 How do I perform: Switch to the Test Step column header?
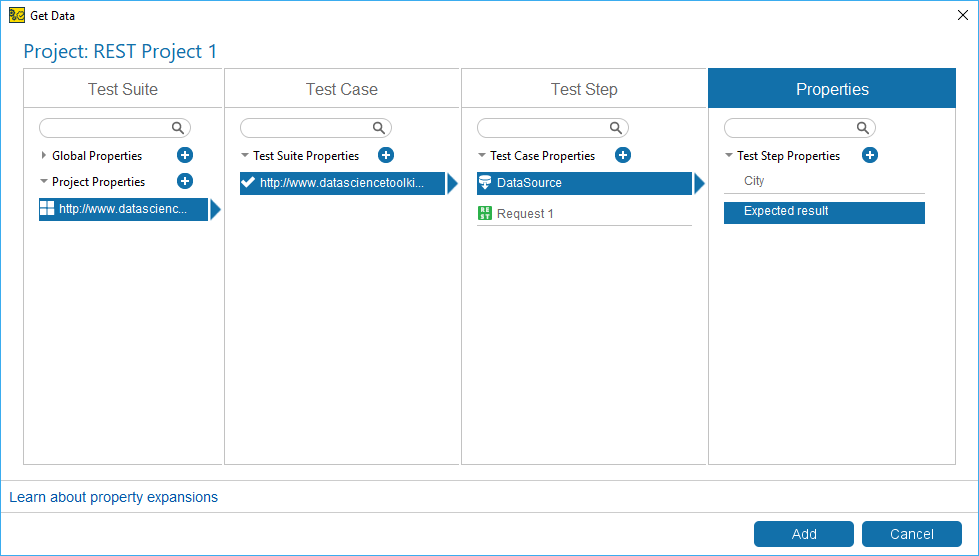pyautogui.click(x=584, y=89)
